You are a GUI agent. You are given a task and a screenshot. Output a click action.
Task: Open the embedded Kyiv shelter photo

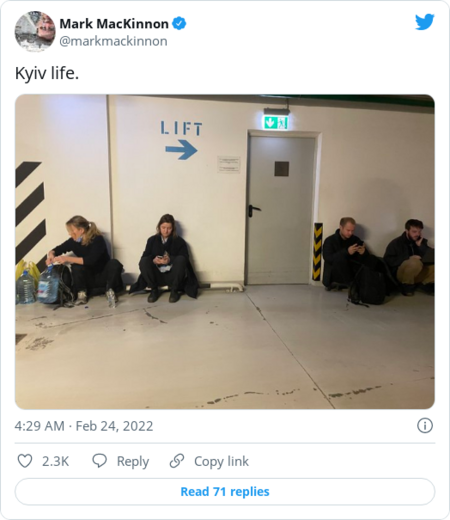(225, 252)
